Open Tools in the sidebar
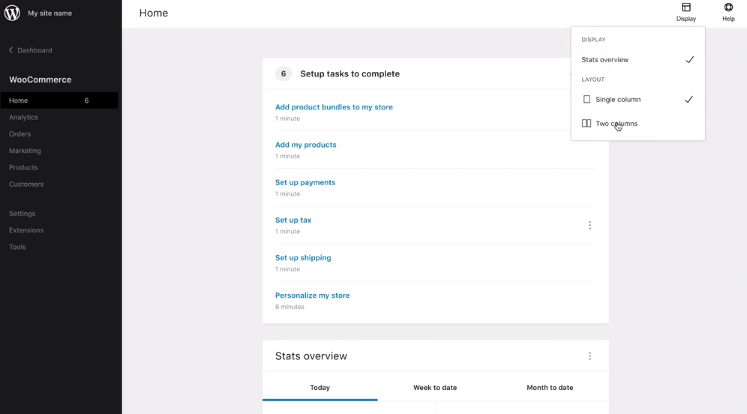 point(17,247)
